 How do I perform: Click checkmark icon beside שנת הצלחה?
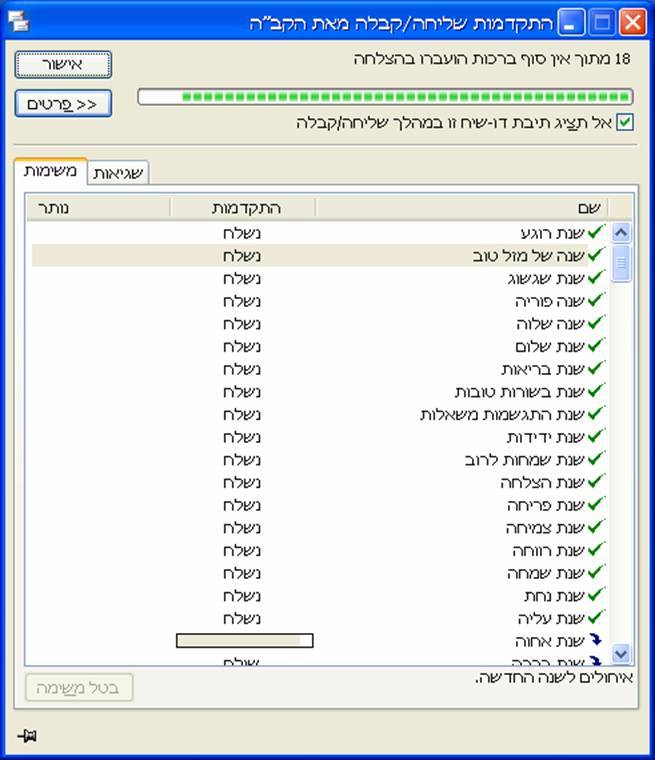pyautogui.click(x=596, y=482)
